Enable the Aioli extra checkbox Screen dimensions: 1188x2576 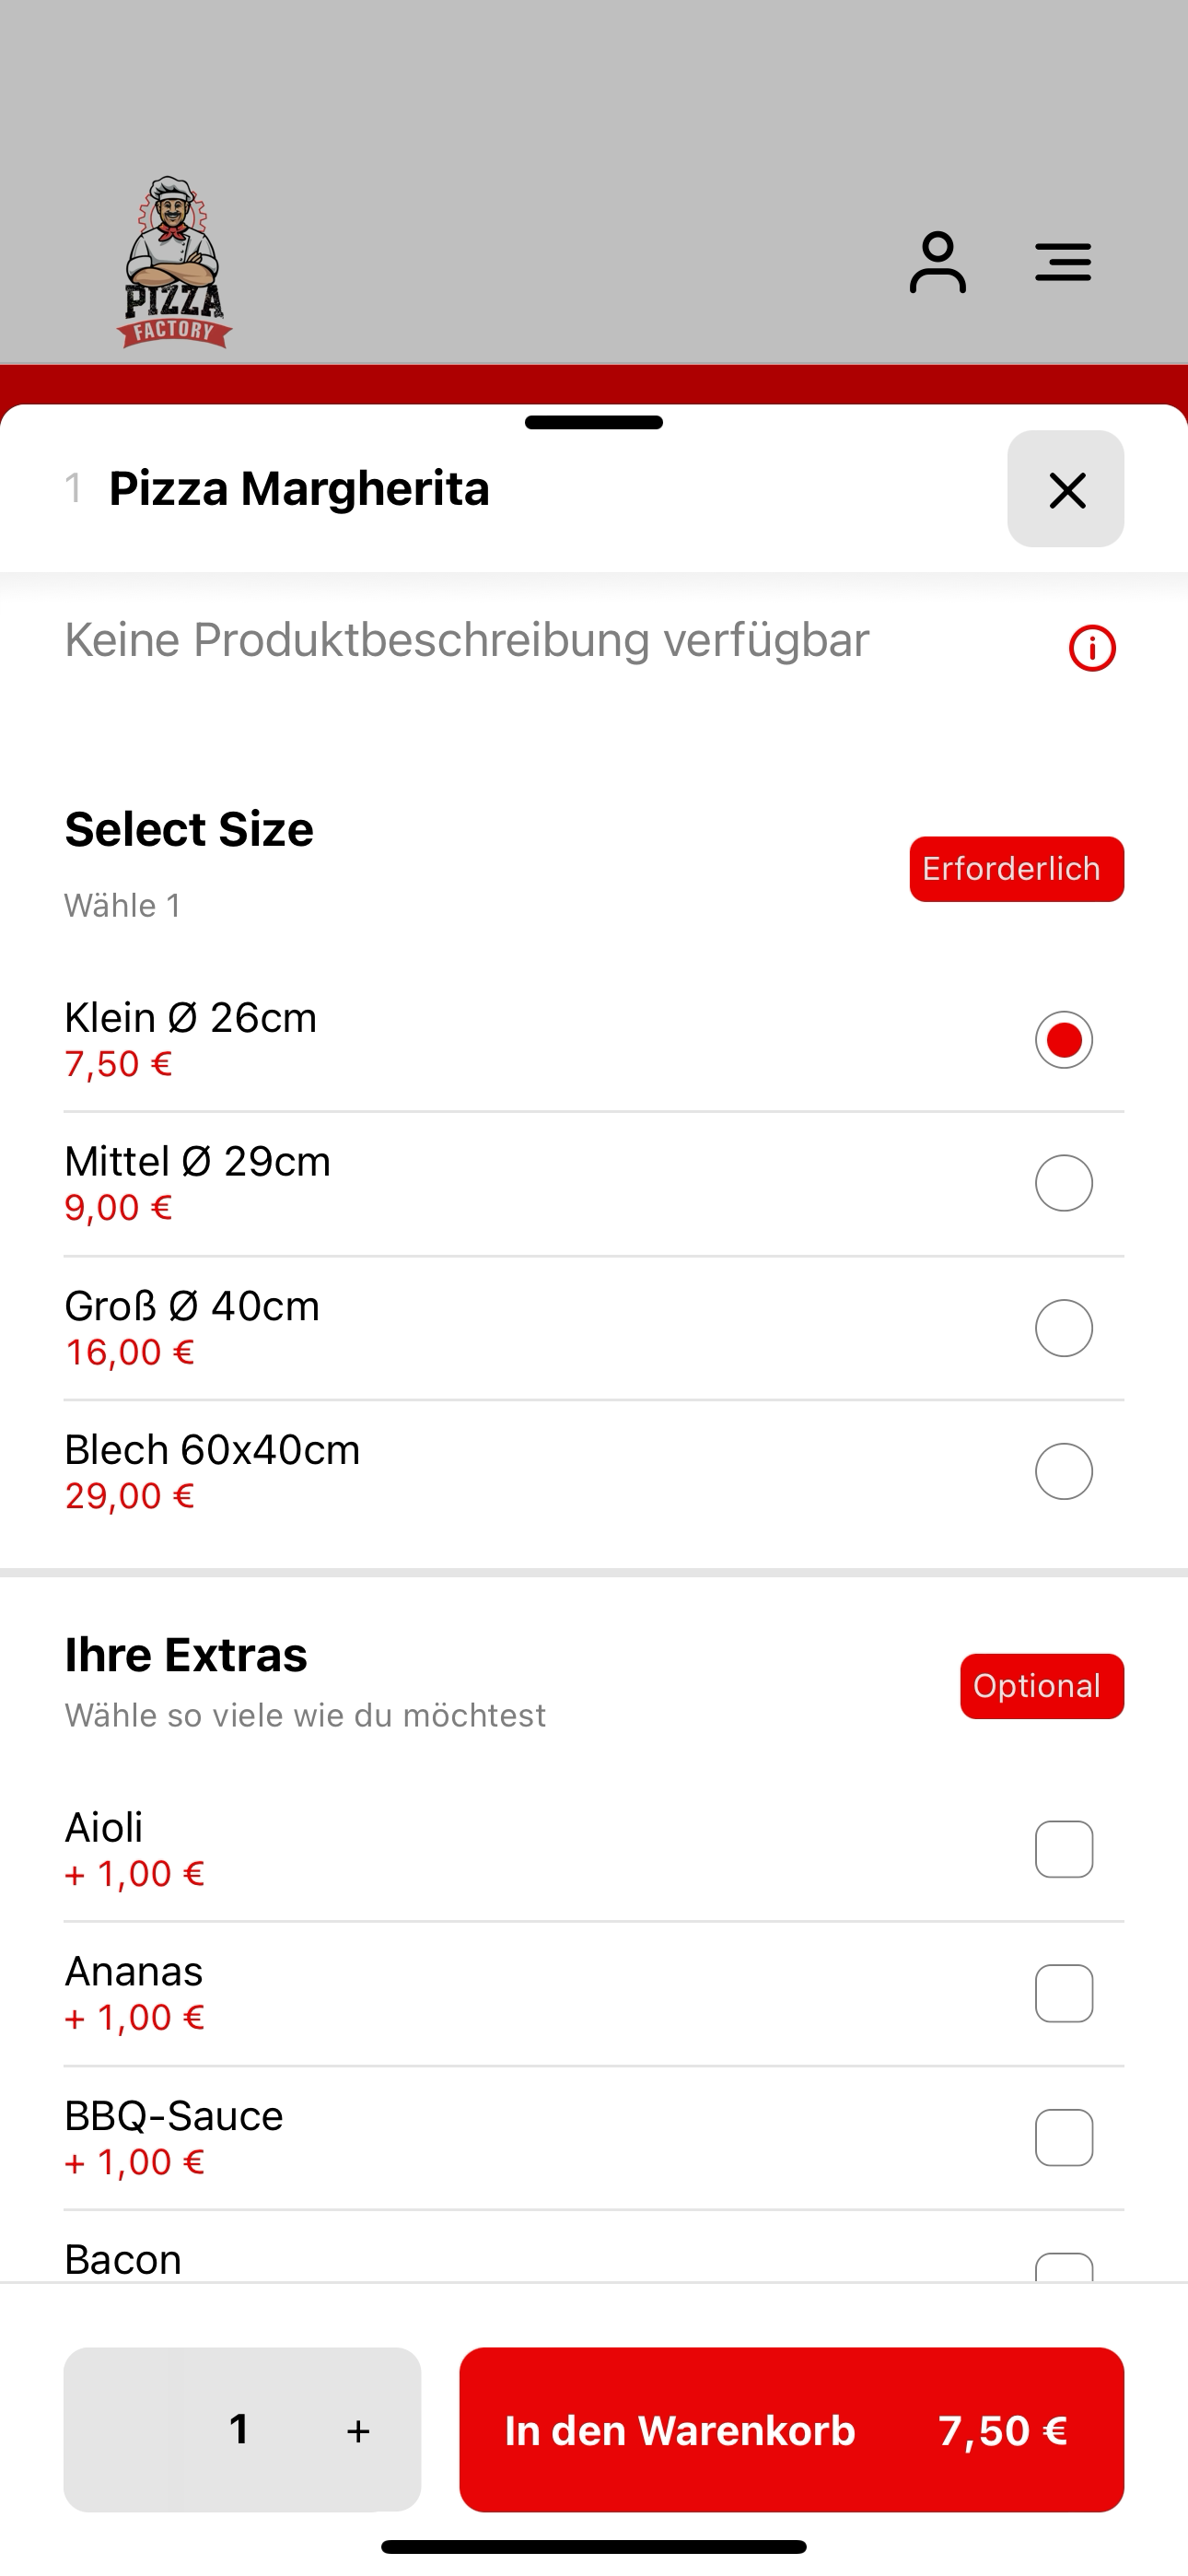tap(1064, 1849)
